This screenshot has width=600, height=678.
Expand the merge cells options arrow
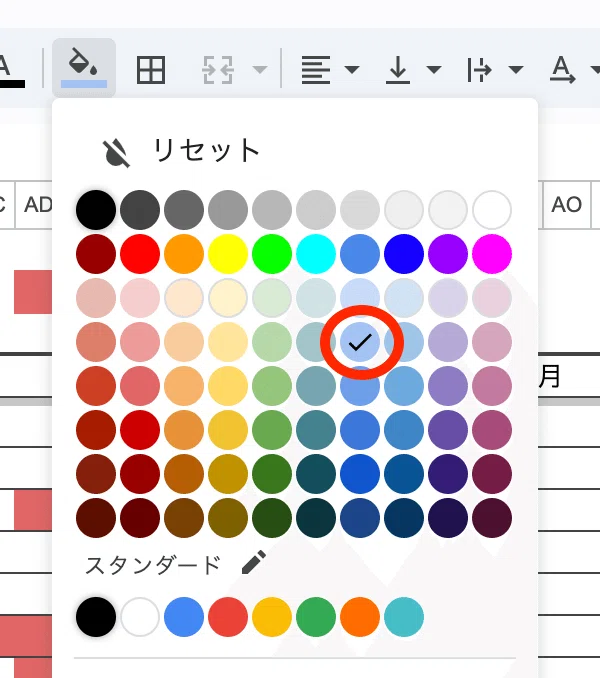click(x=259, y=70)
